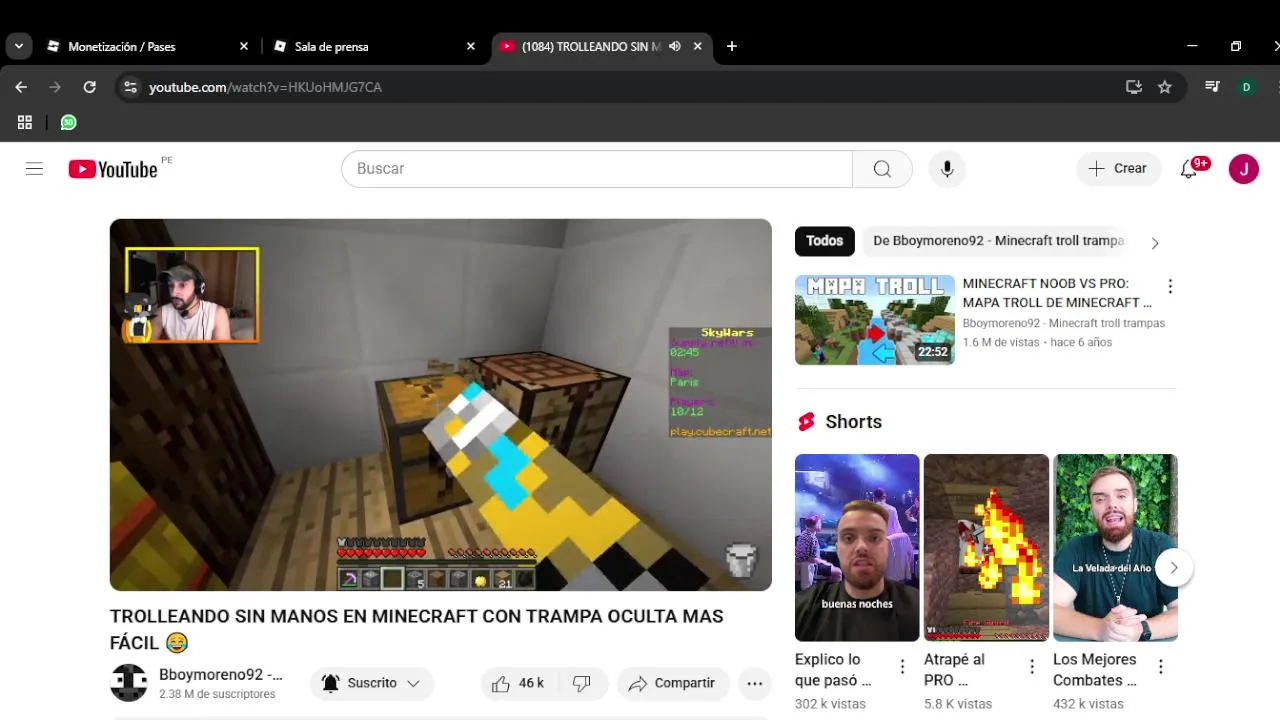The image size is (1280, 720).
Task: Click the Buscar search field
Action: point(598,169)
